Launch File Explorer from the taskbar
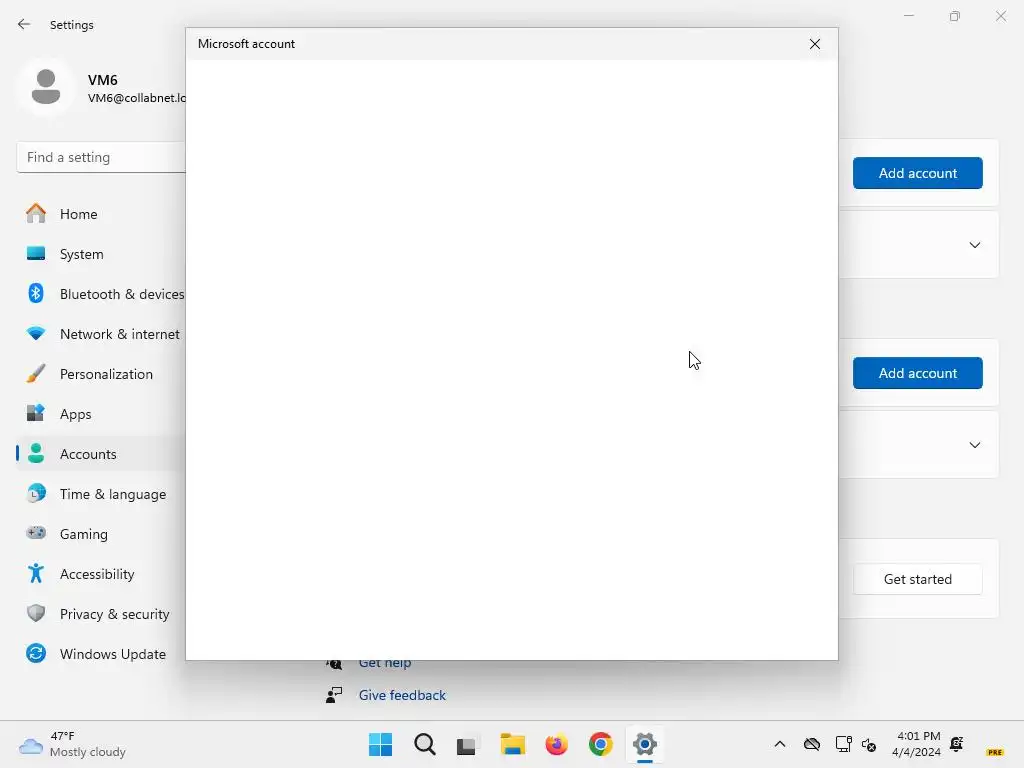This screenshot has height=768, width=1024. 513,744
